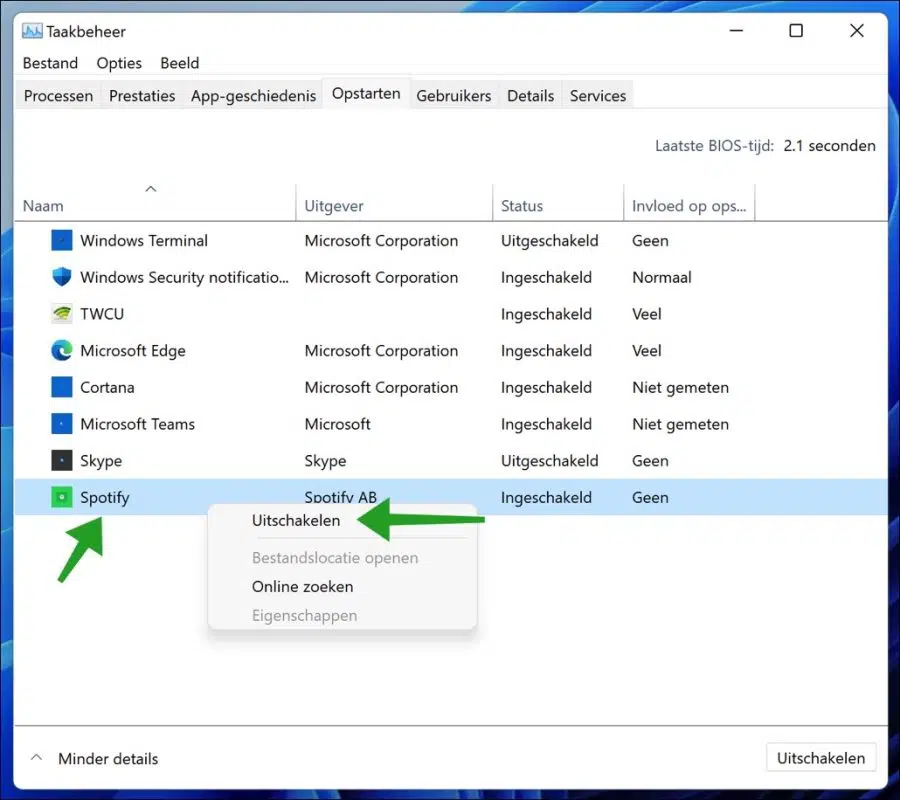Click the Microsoft Teams icon

tap(61, 424)
